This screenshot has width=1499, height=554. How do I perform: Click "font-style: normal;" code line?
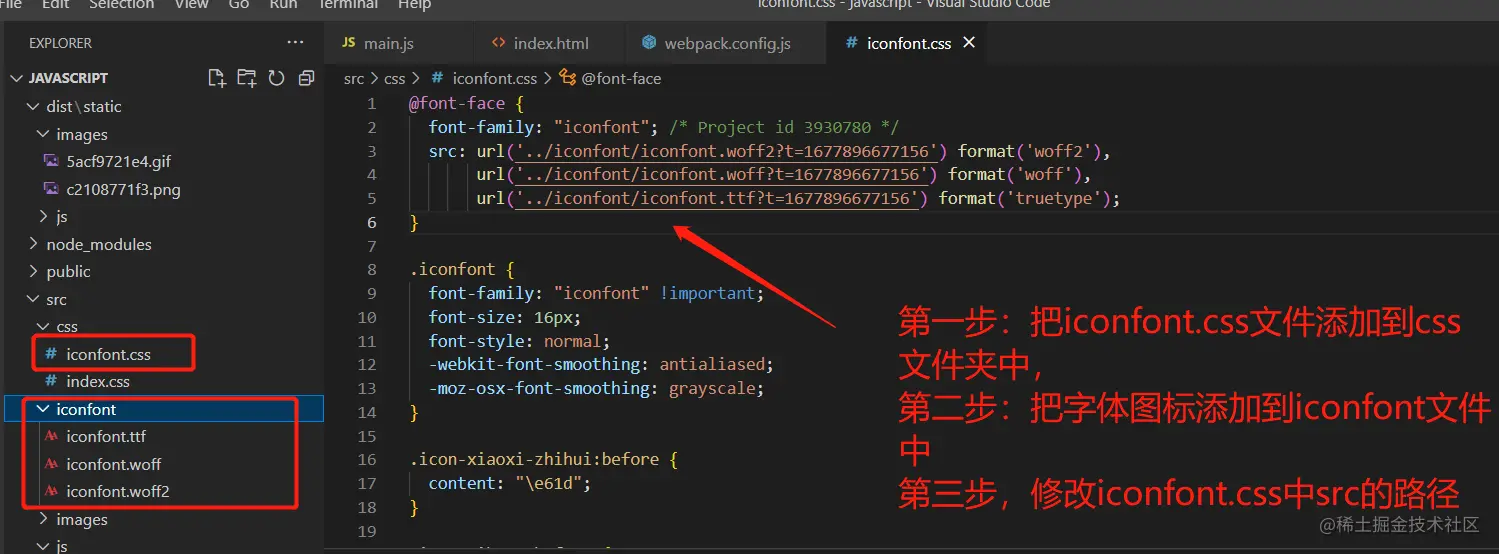(519, 341)
